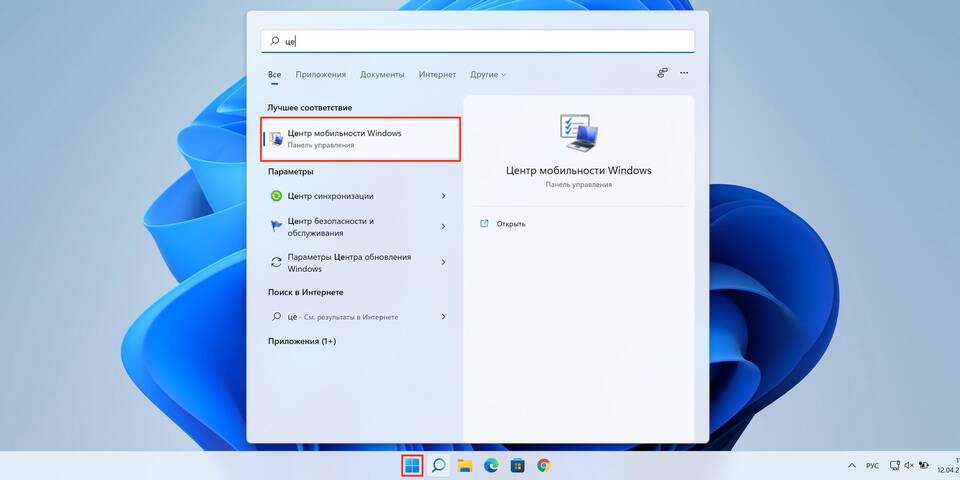Expand the web search result chevron
Screen dimensions: 960x480
[x=443, y=317]
